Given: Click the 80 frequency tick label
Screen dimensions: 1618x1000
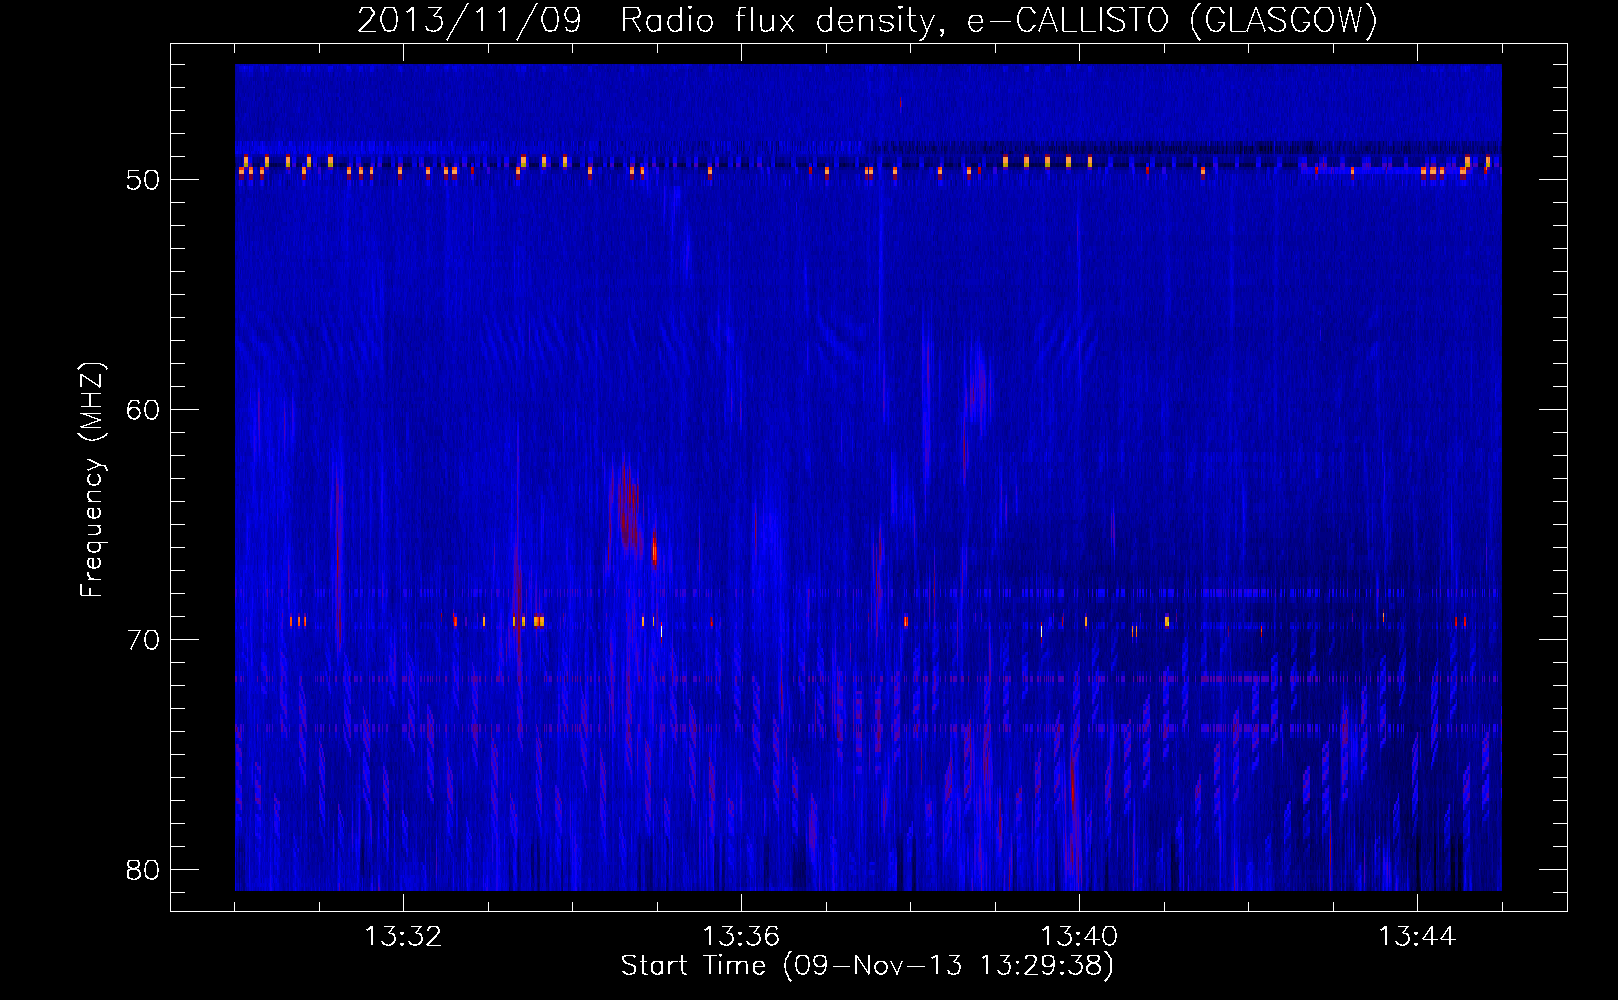Looking at the screenshot, I should click(143, 870).
